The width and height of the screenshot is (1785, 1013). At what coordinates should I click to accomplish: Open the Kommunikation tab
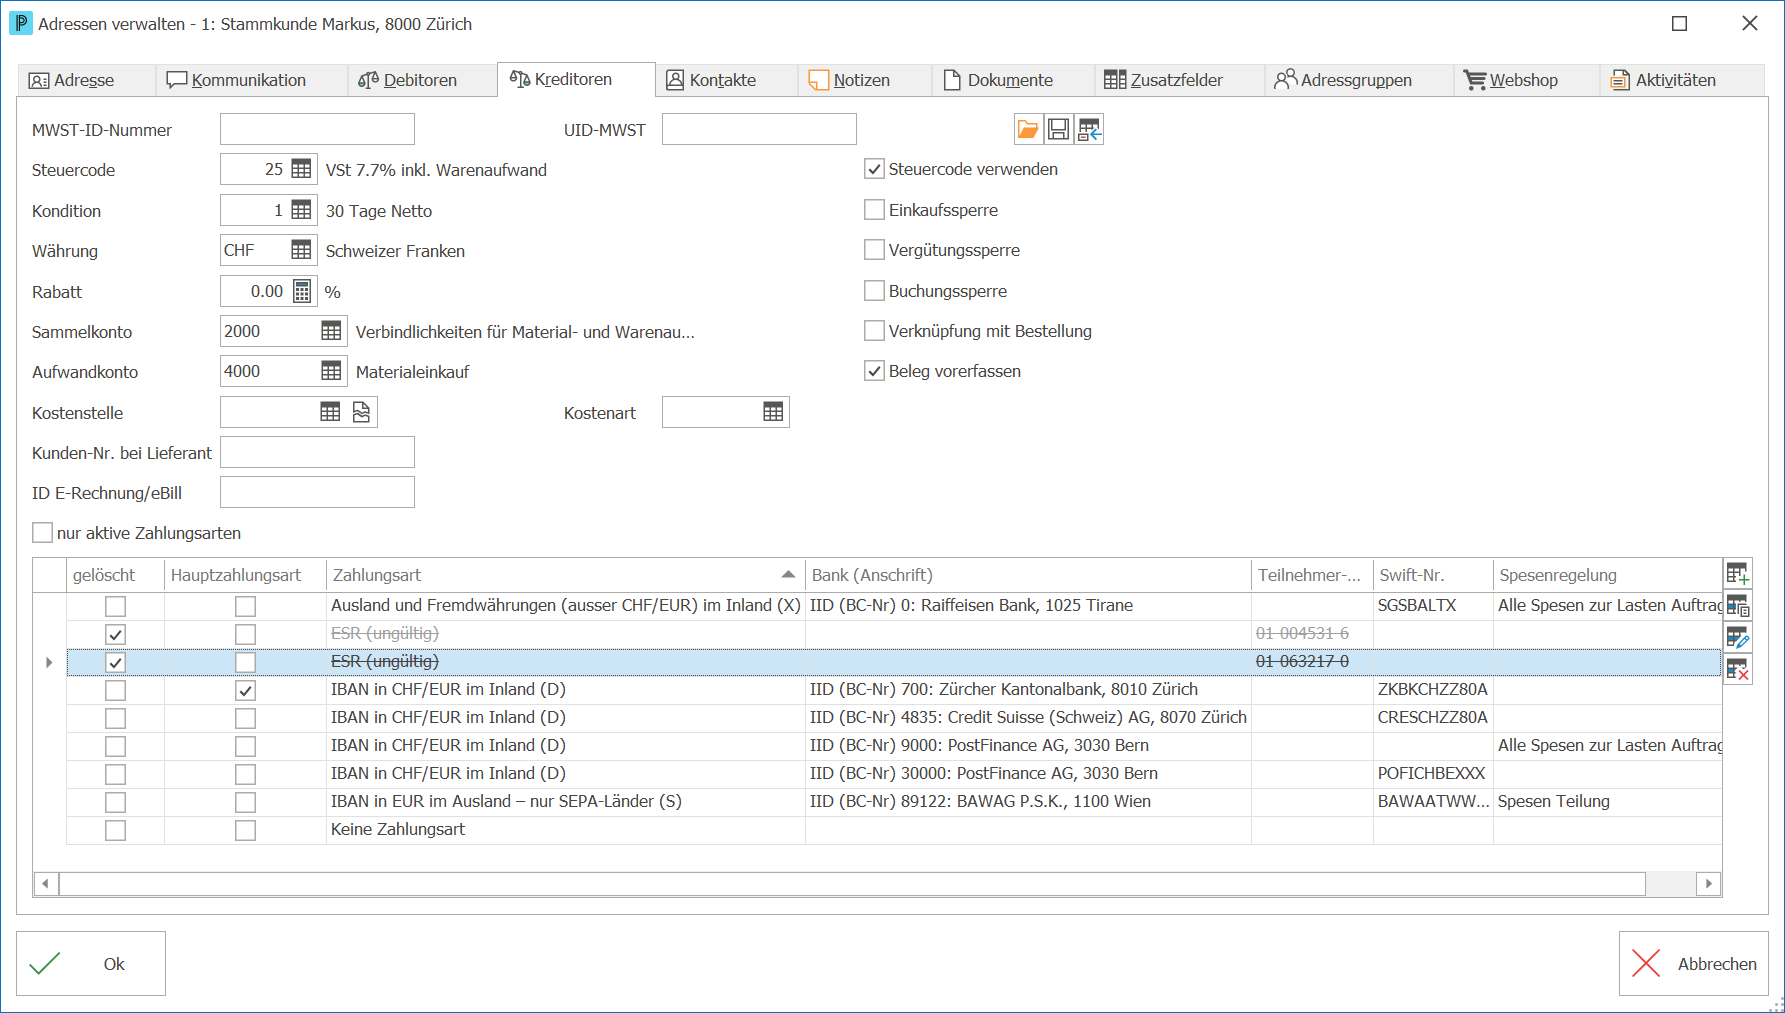pyautogui.click(x=250, y=80)
